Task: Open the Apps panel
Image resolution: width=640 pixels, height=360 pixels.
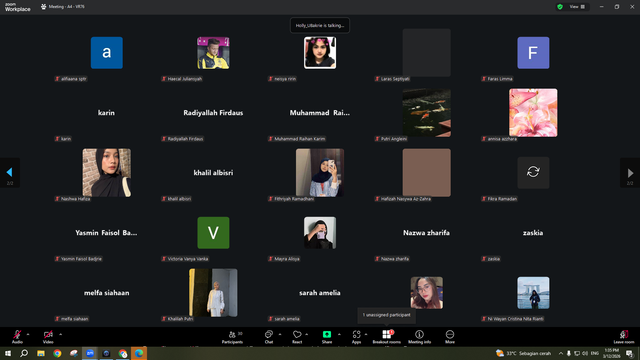Action: point(356,337)
